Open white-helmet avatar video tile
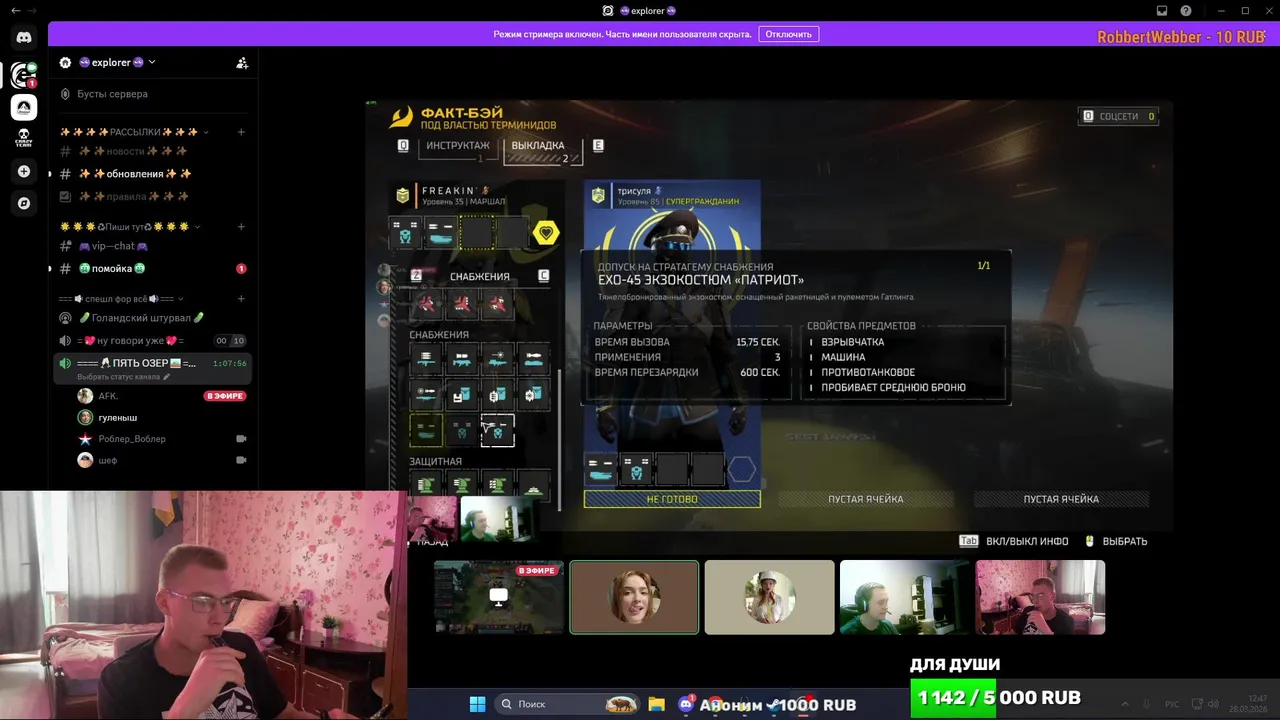 point(769,597)
